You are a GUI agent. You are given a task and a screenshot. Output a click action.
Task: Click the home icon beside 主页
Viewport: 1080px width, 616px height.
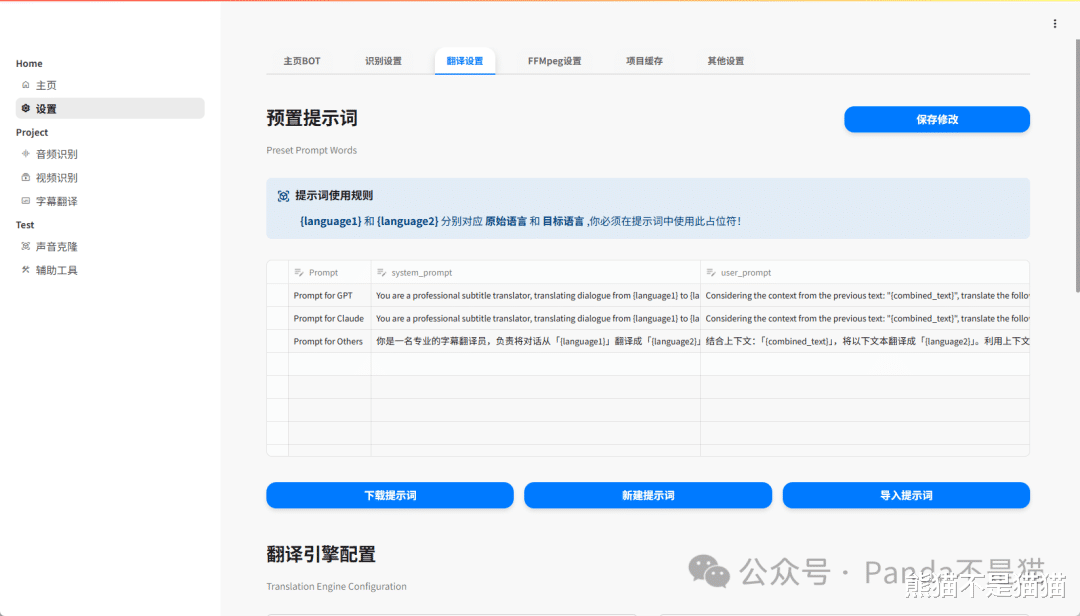pyautogui.click(x=25, y=85)
